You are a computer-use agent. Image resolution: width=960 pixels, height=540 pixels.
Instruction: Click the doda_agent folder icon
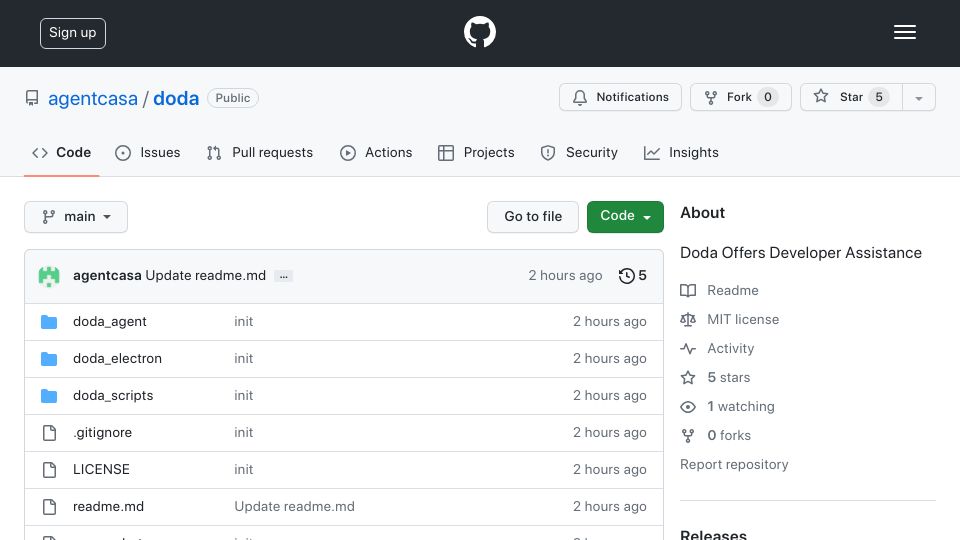pyautogui.click(x=49, y=321)
